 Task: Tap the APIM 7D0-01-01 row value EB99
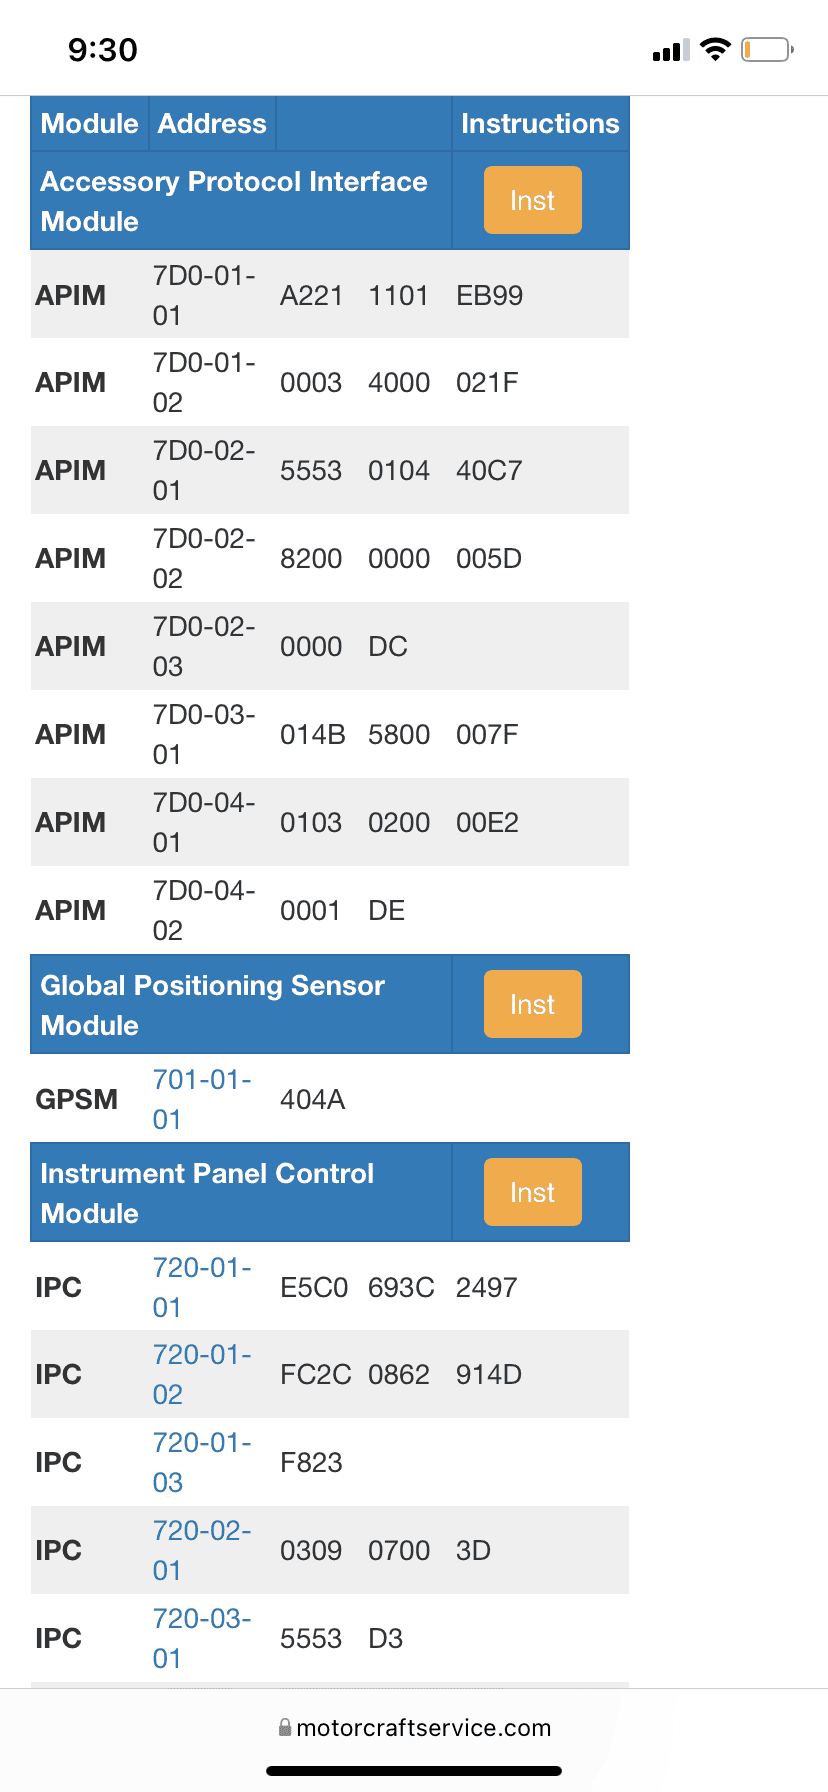489,295
